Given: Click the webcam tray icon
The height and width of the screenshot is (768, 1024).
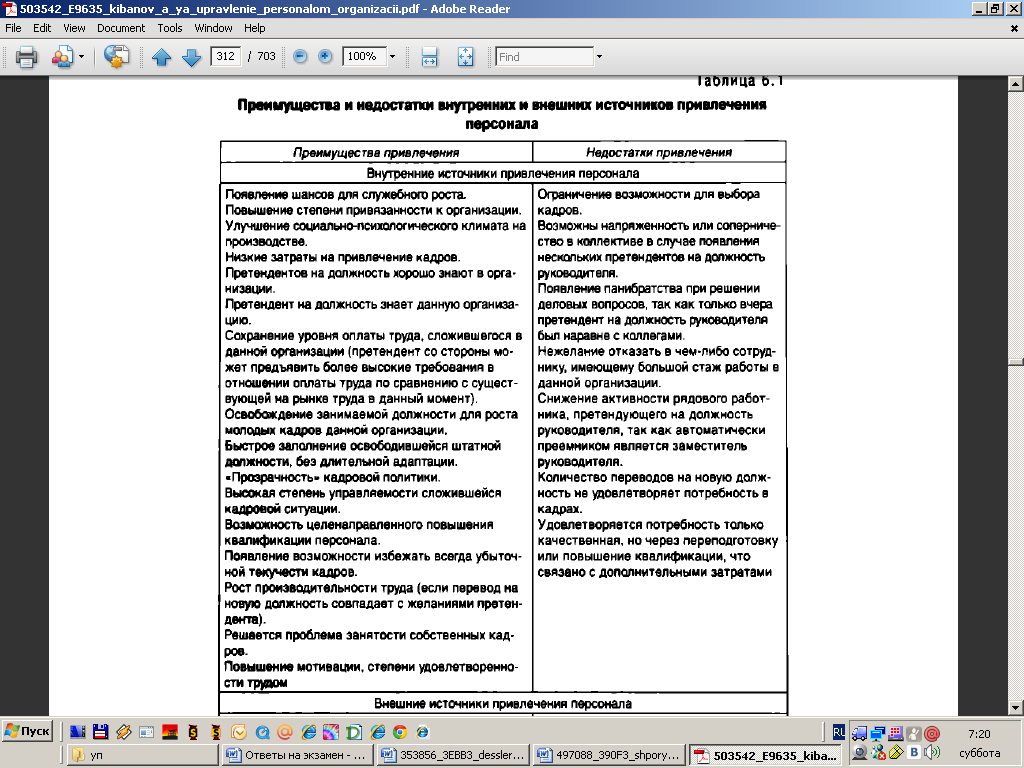Looking at the screenshot, I should coord(860,753).
